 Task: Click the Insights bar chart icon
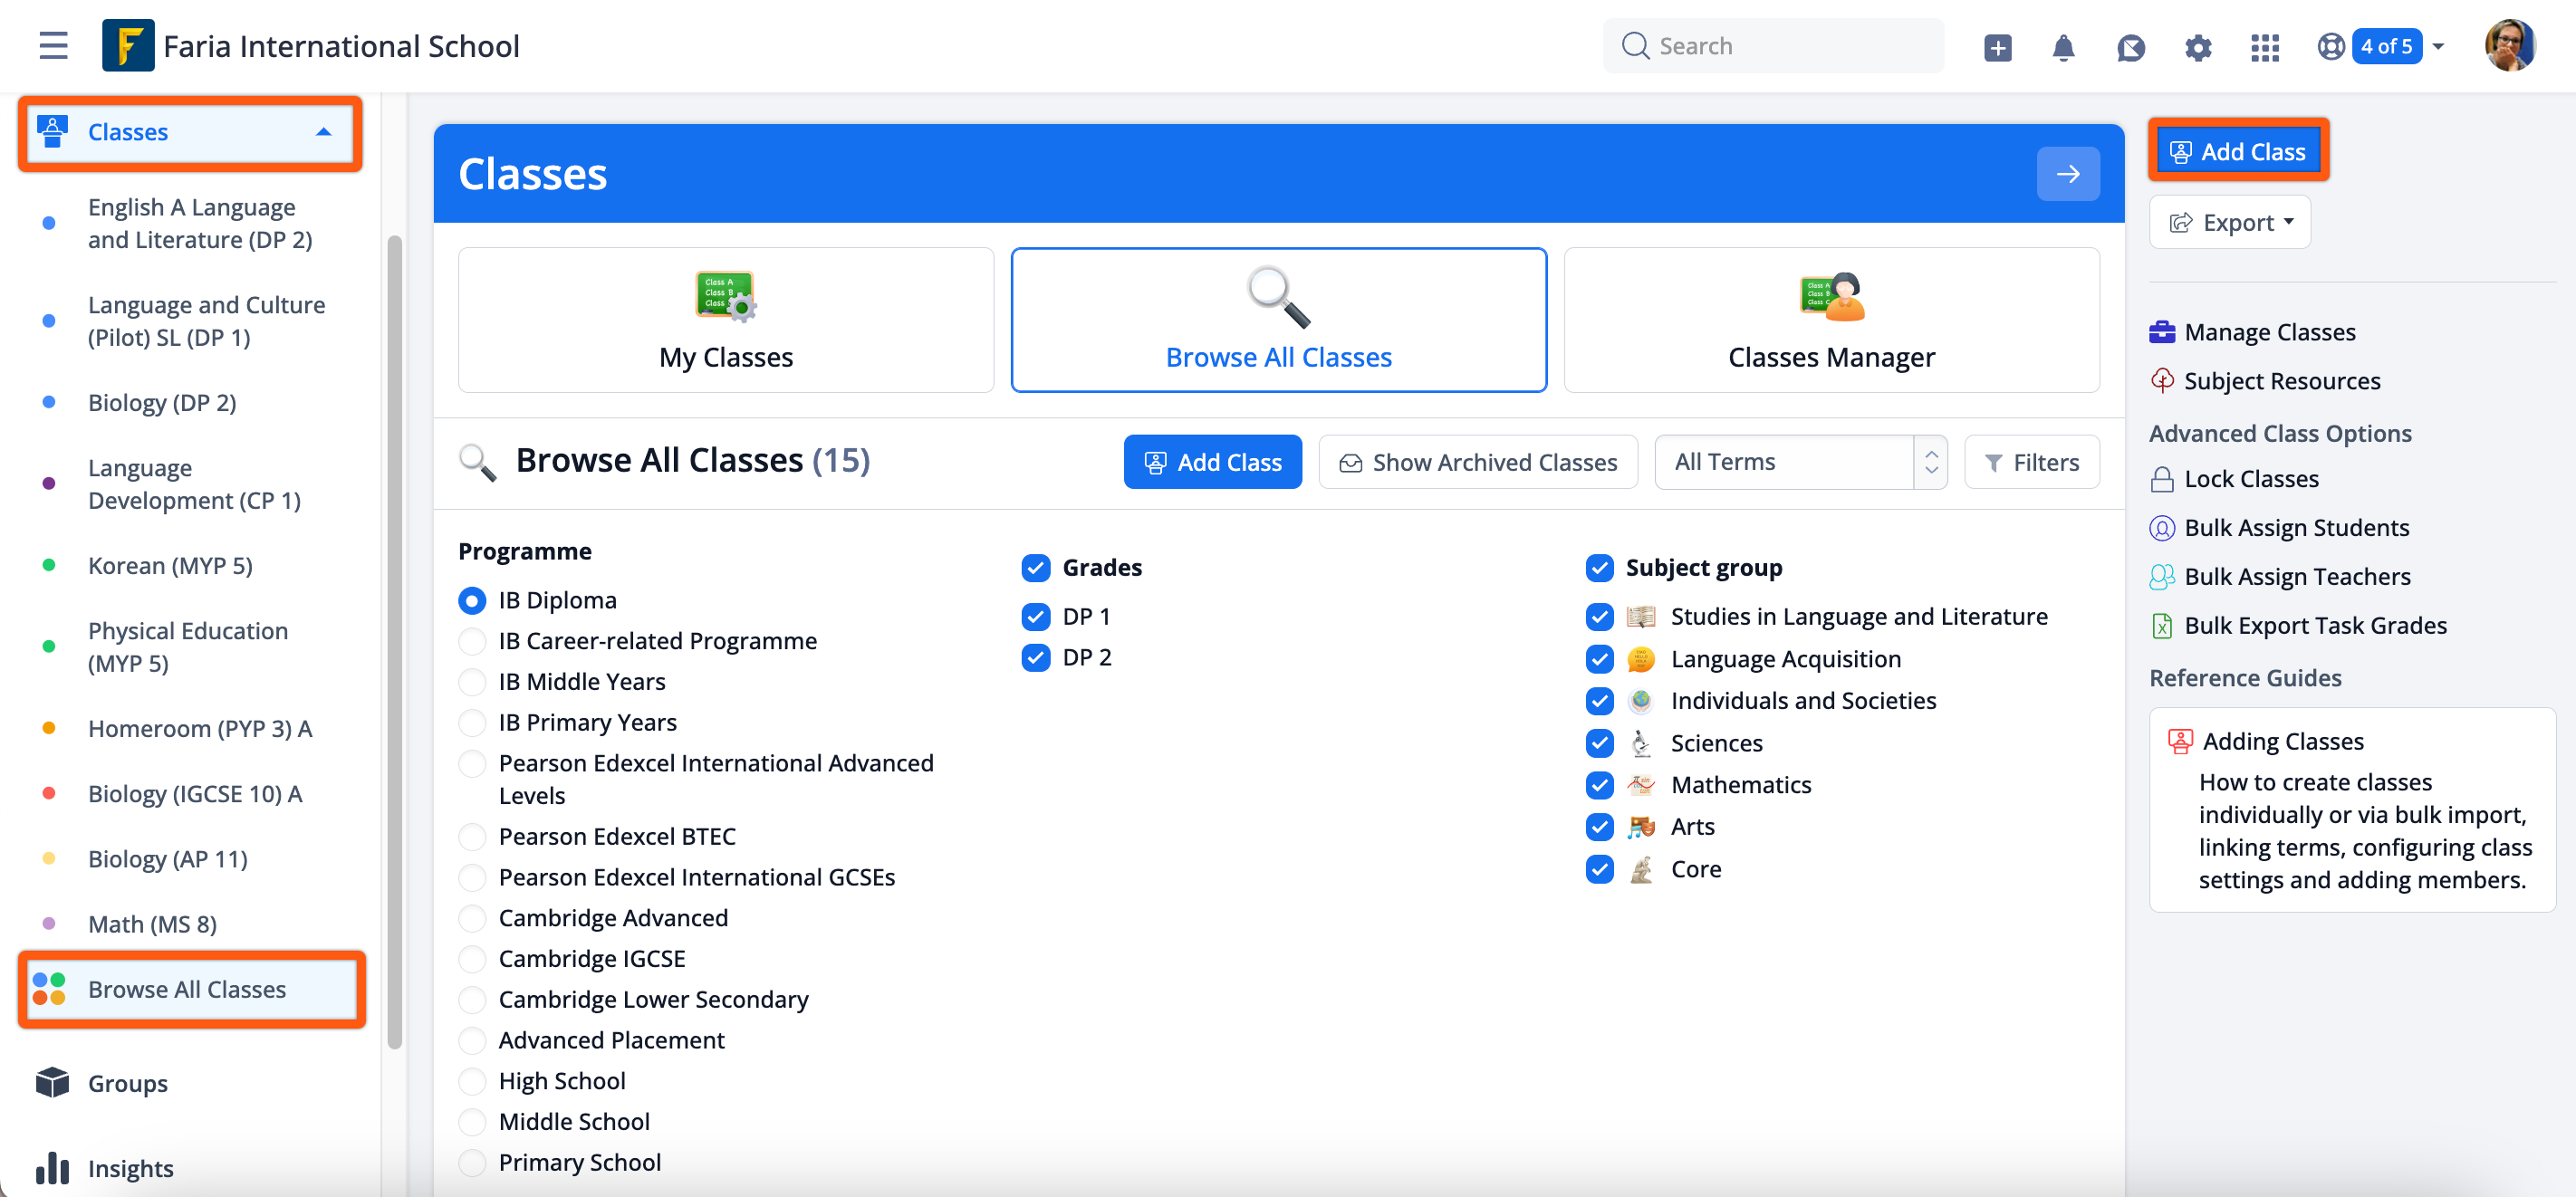coord(52,1167)
